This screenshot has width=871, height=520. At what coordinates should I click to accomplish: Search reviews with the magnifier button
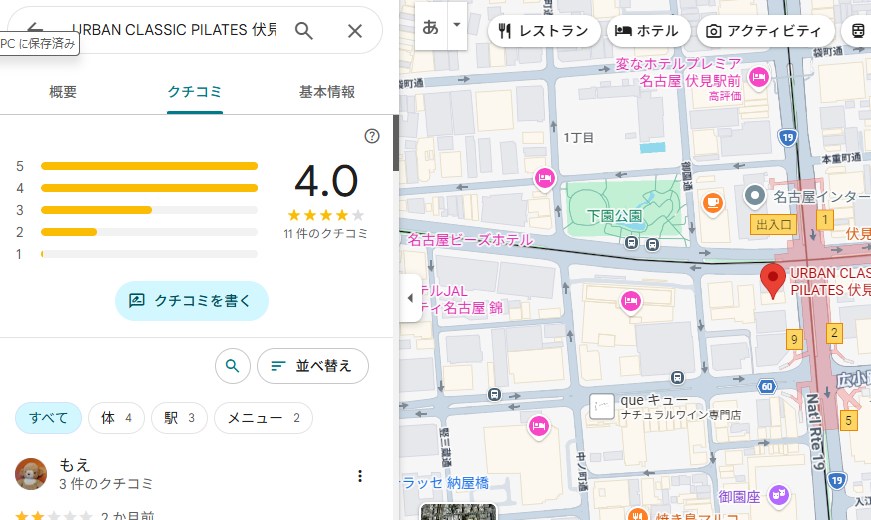click(232, 366)
